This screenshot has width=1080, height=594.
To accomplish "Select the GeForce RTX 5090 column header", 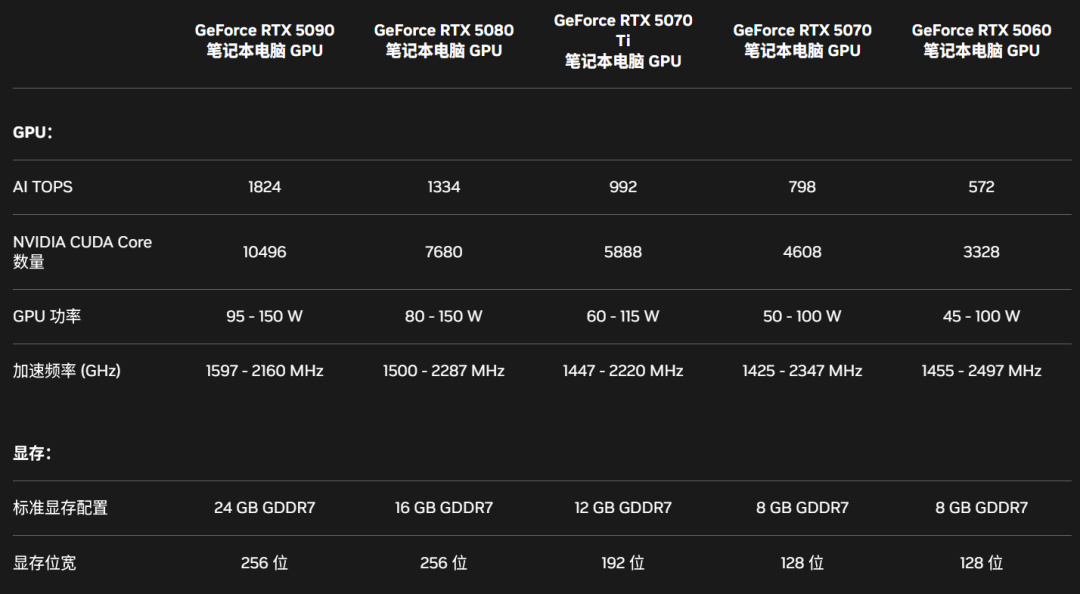I will coord(264,40).
